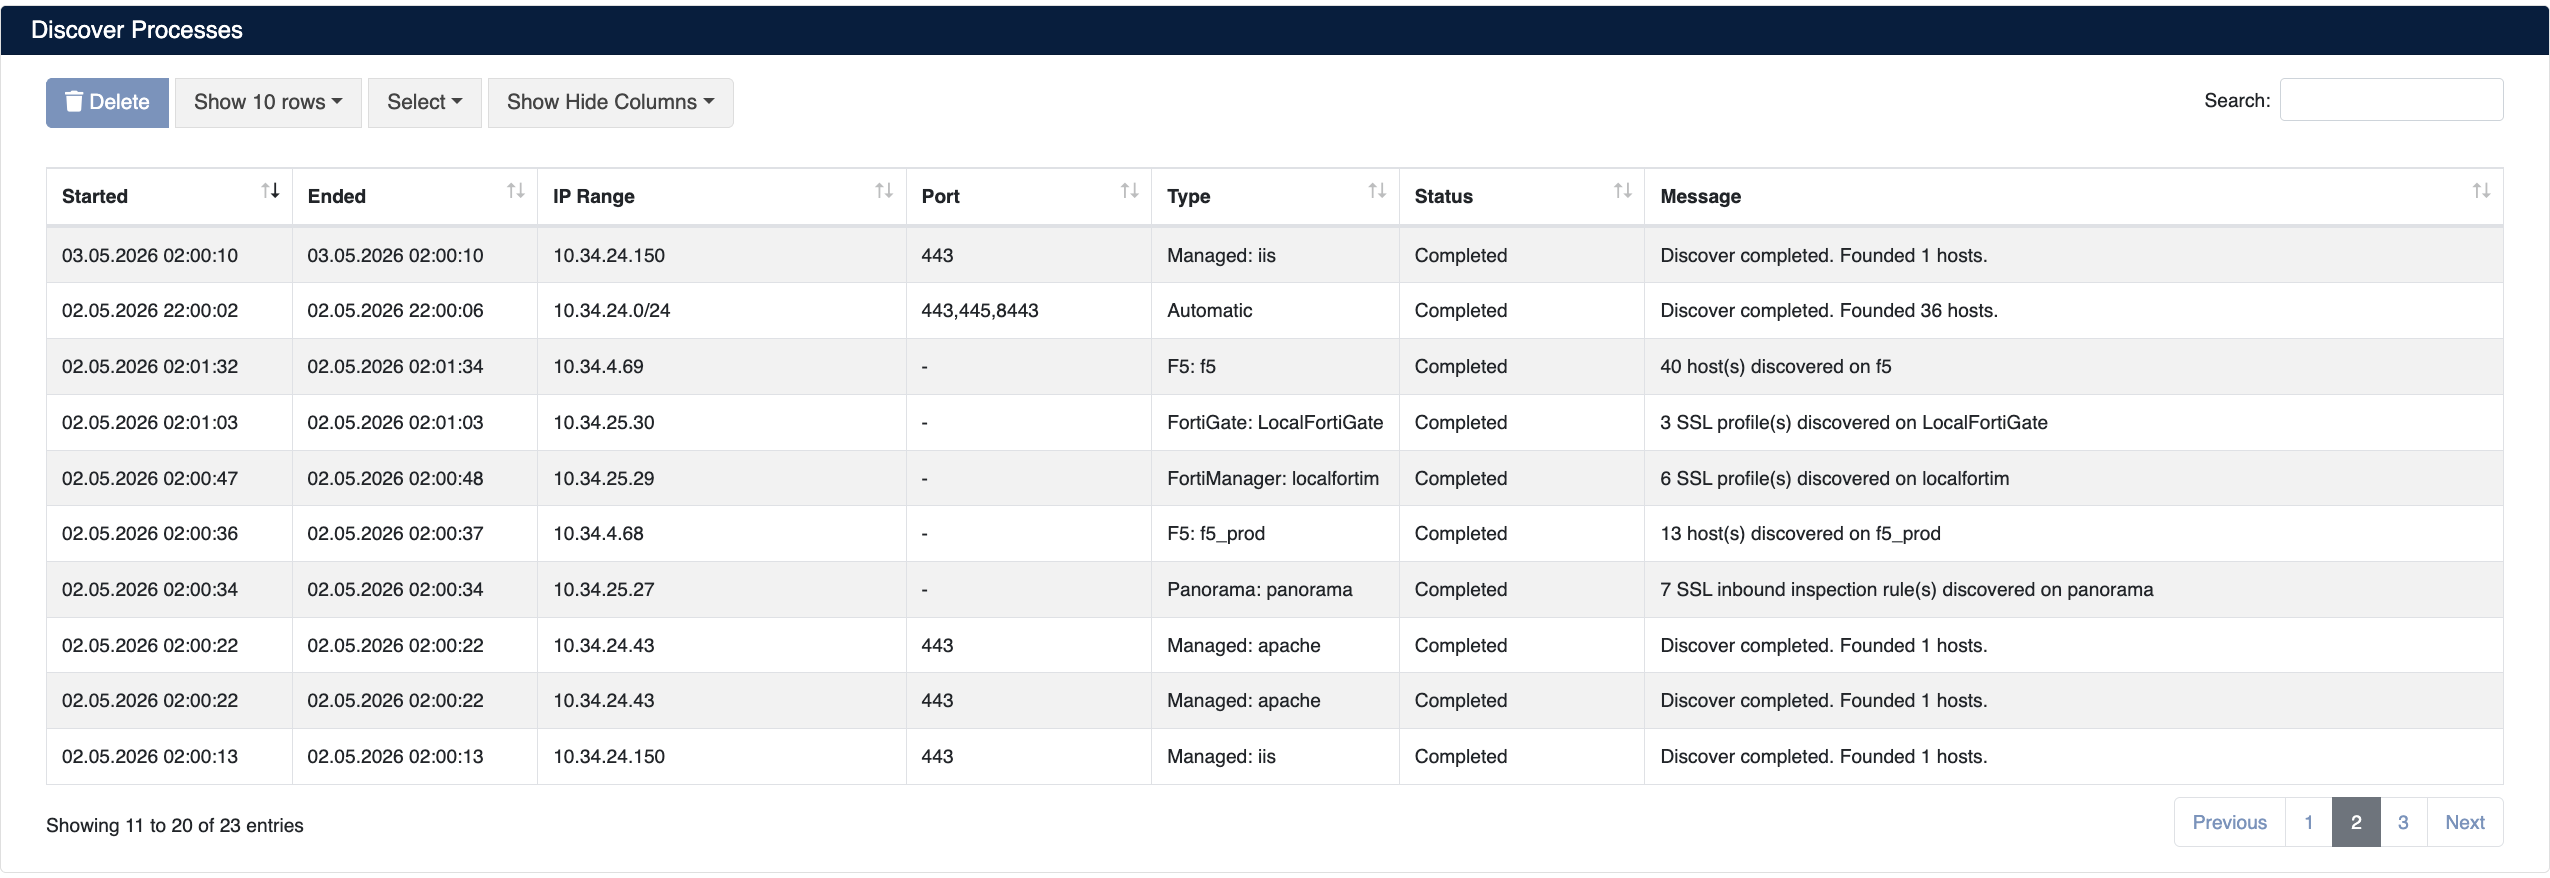Screen dimensions: 2550x878
Task: Sort by Message column arrows icon
Action: 2481,191
